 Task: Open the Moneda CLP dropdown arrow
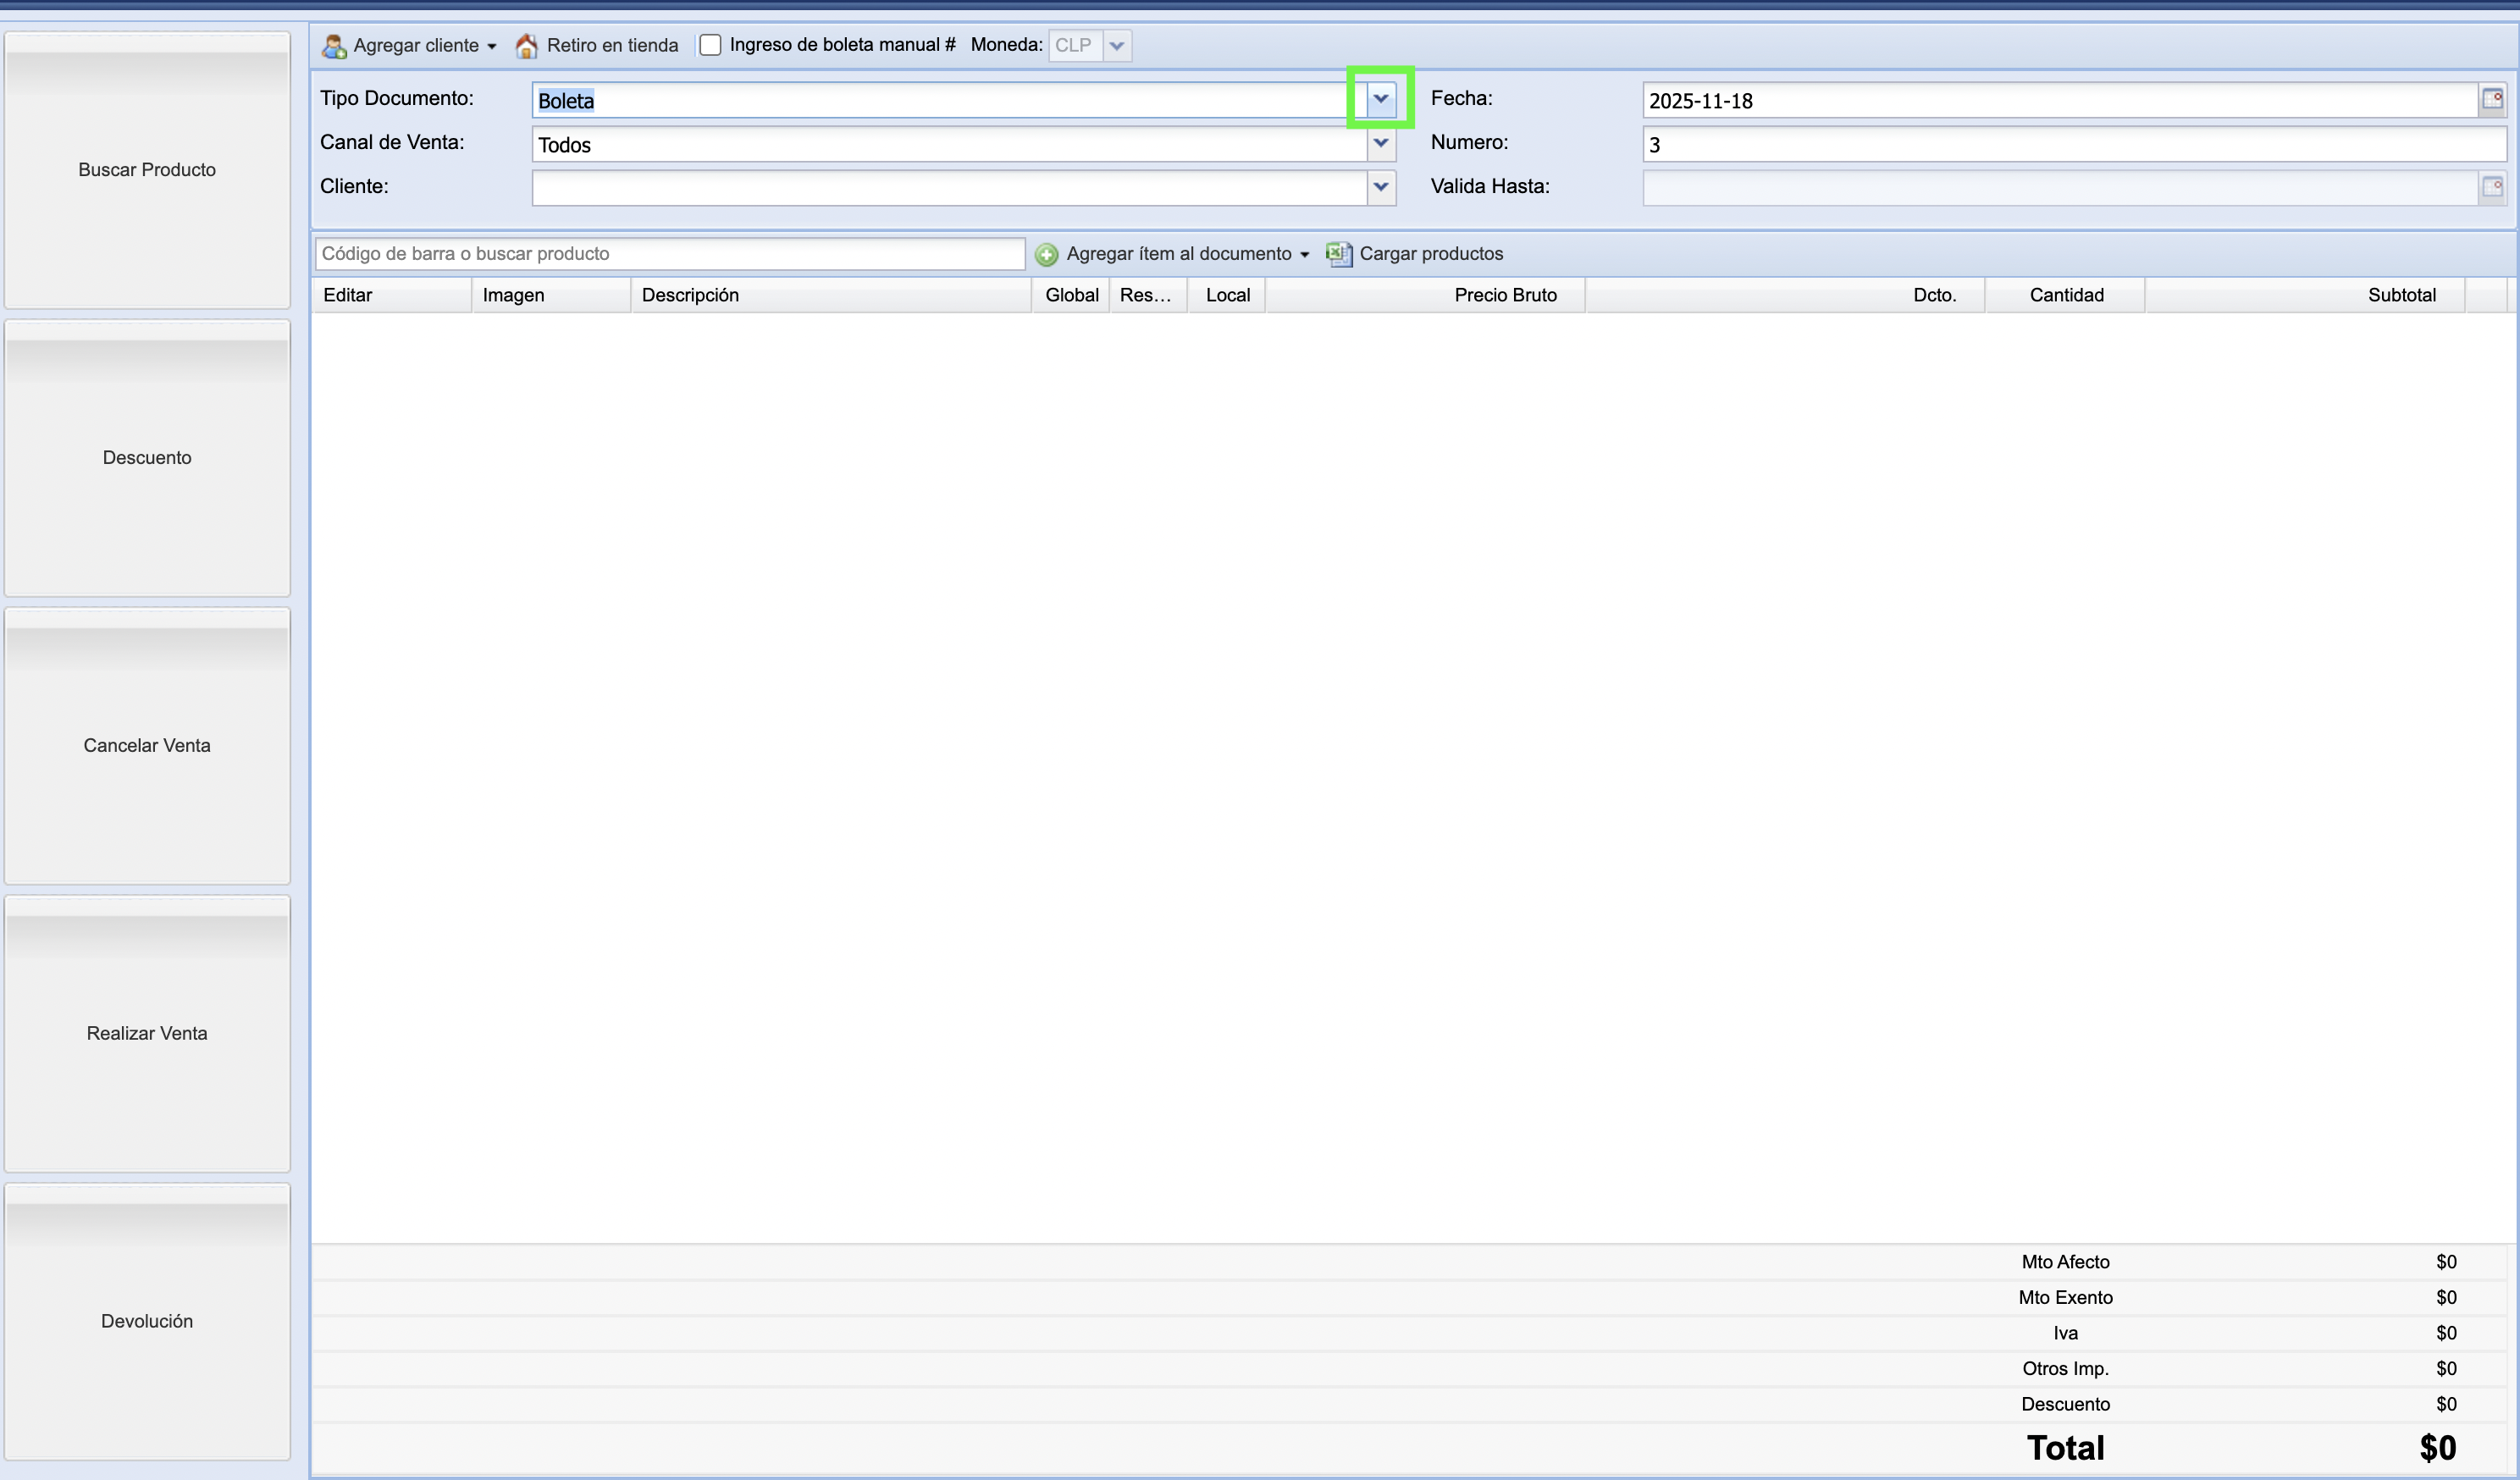[x=1116, y=46]
